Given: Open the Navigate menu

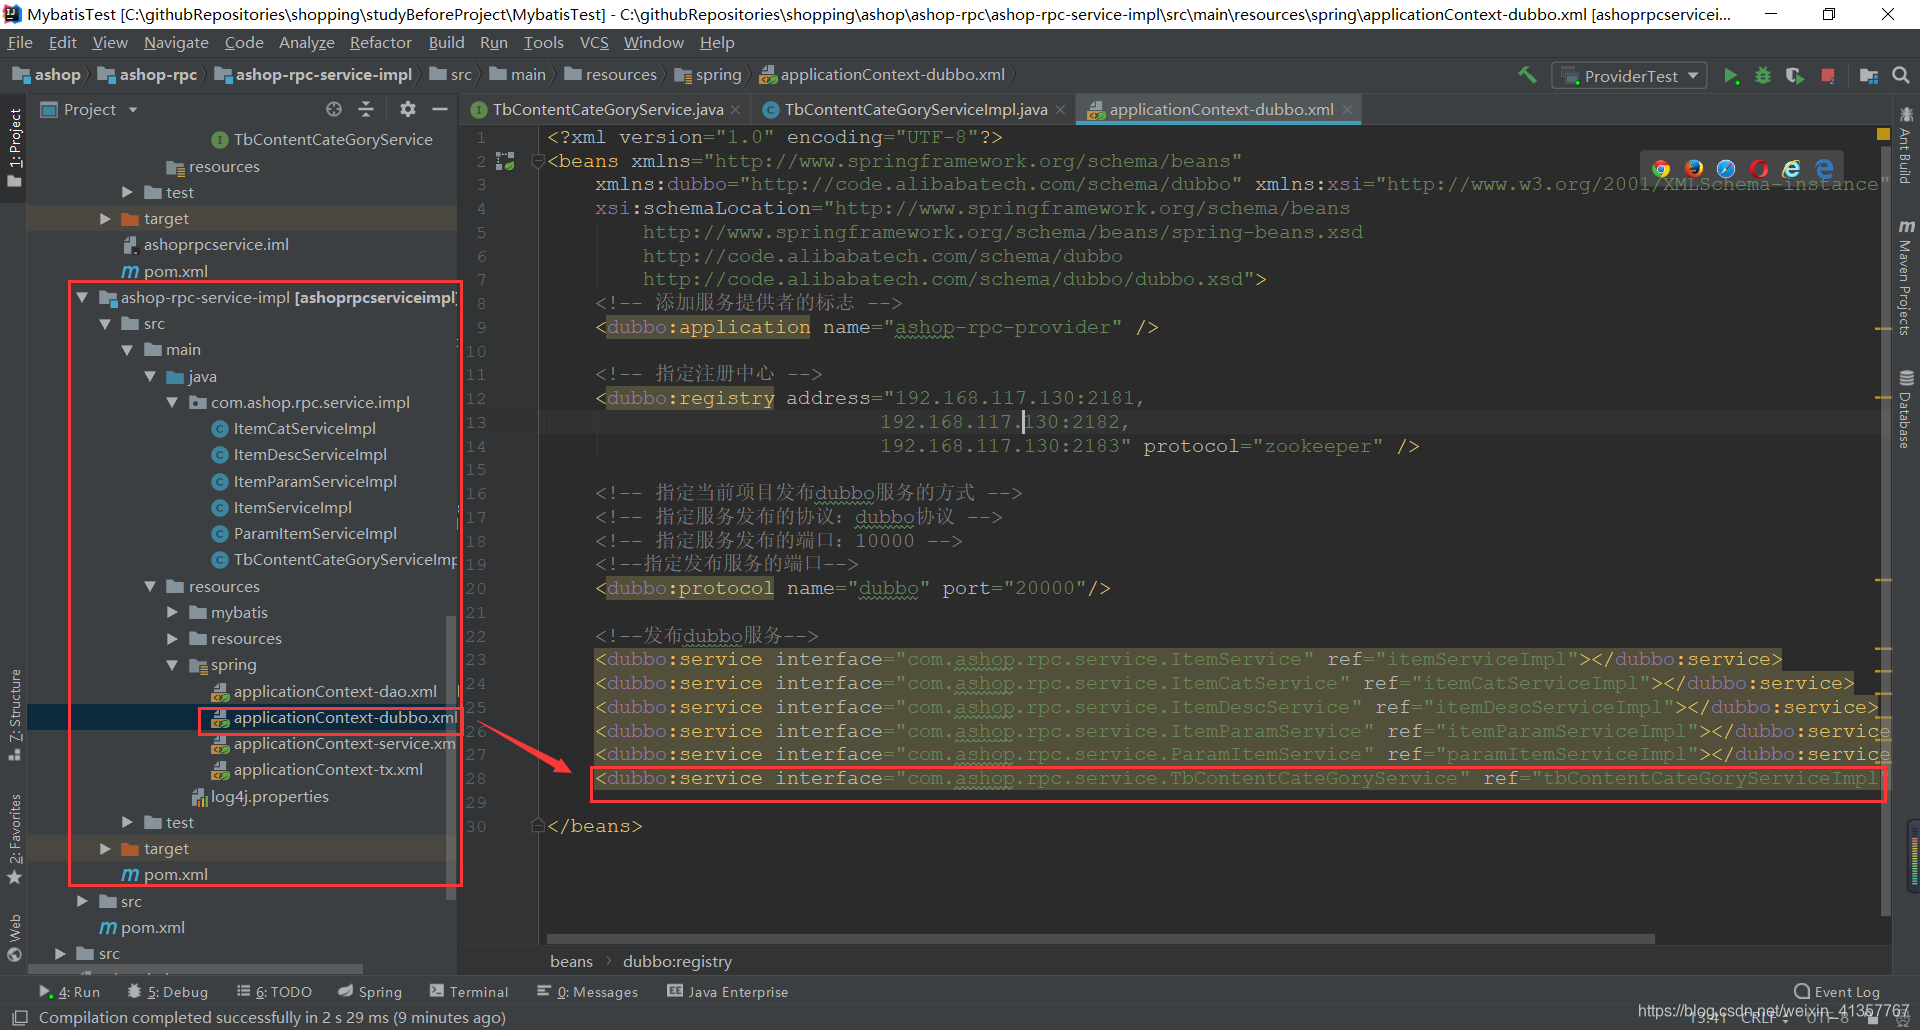Looking at the screenshot, I should tap(176, 43).
